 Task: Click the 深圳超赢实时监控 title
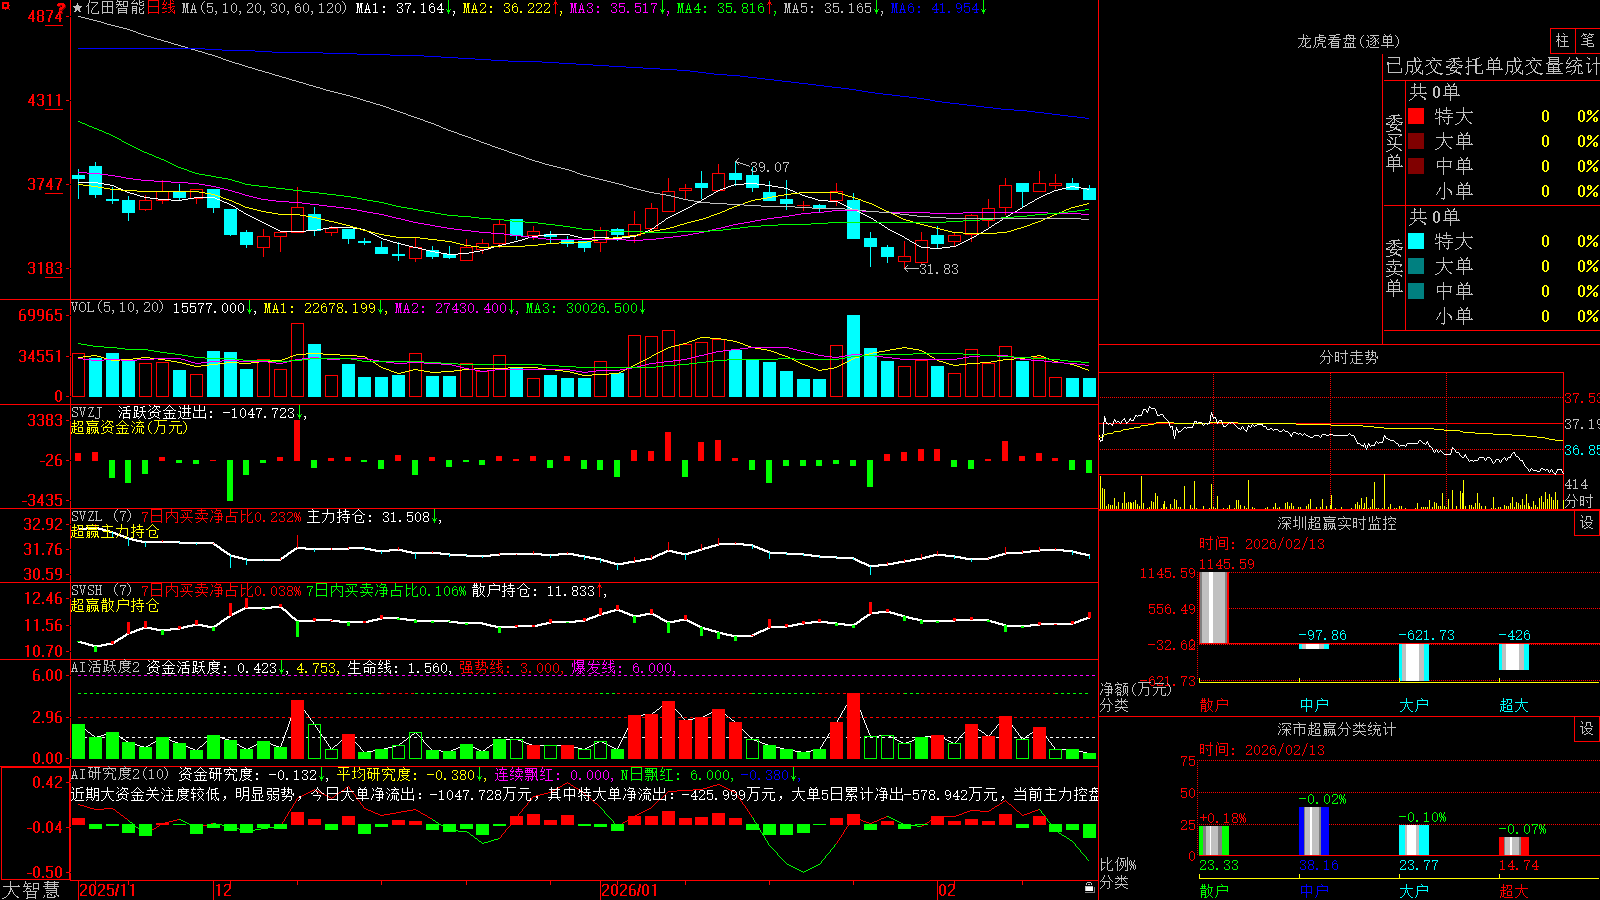coord(1337,523)
